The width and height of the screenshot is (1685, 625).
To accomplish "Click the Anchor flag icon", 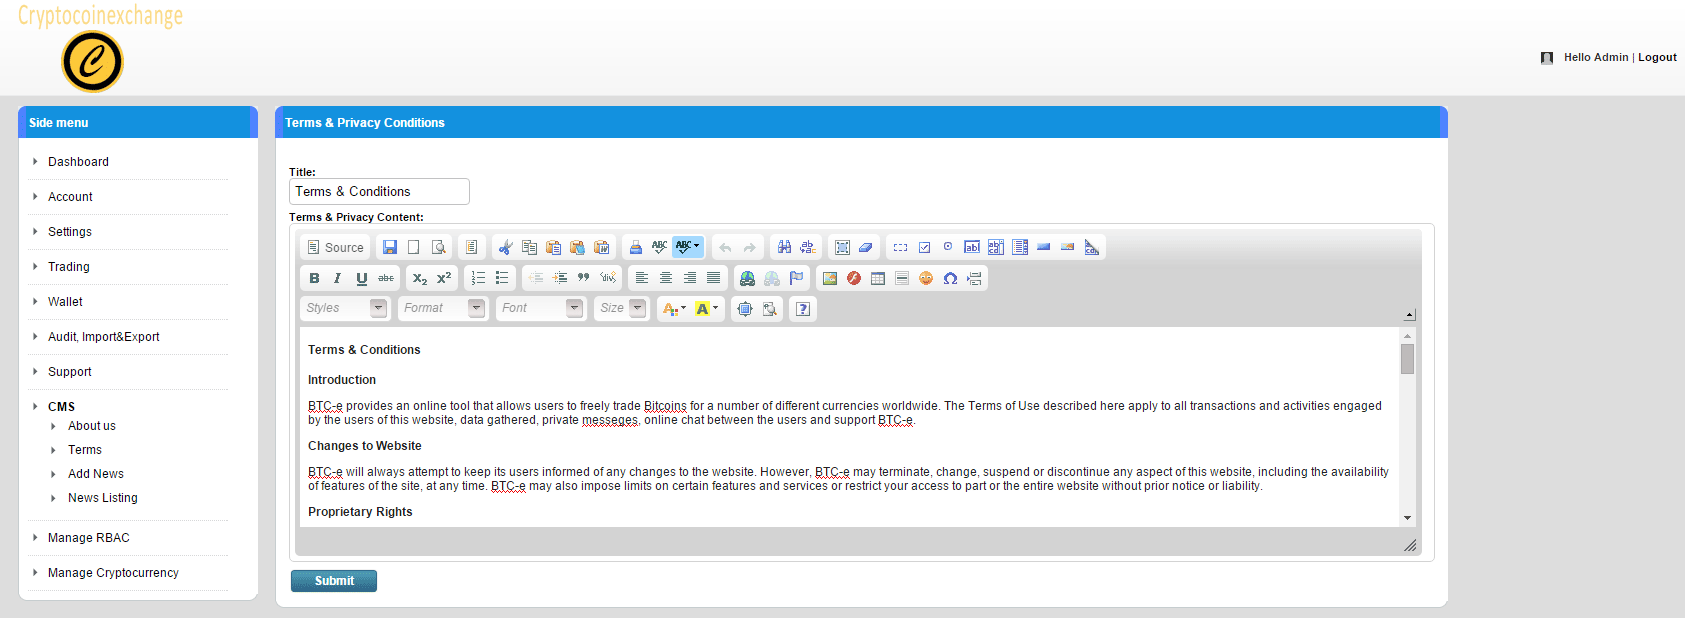I will click(x=796, y=278).
